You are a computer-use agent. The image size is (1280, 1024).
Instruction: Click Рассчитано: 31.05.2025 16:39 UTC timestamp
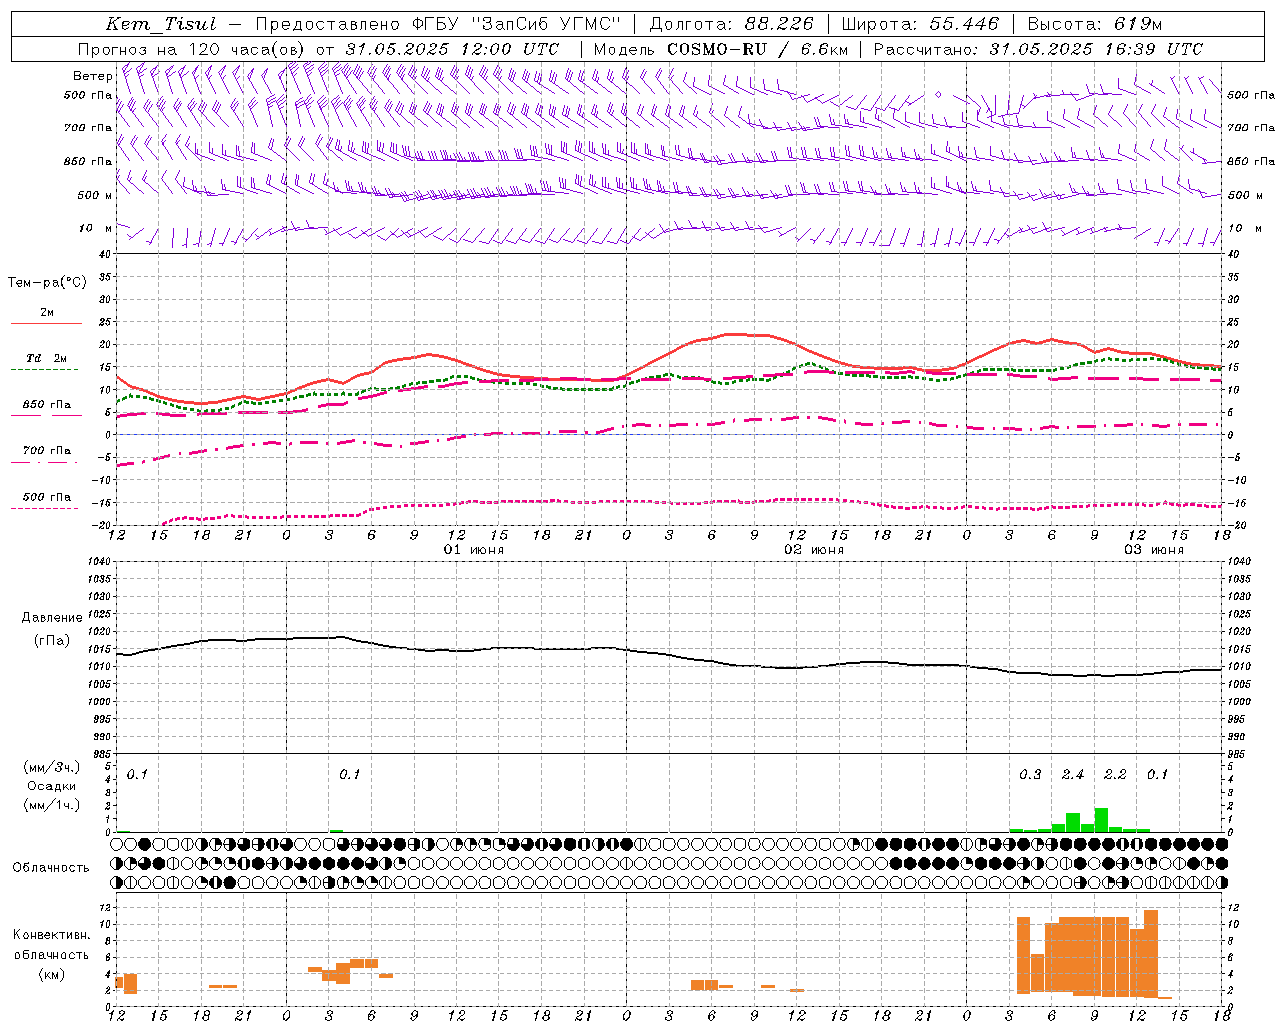click(x=1038, y=49)
